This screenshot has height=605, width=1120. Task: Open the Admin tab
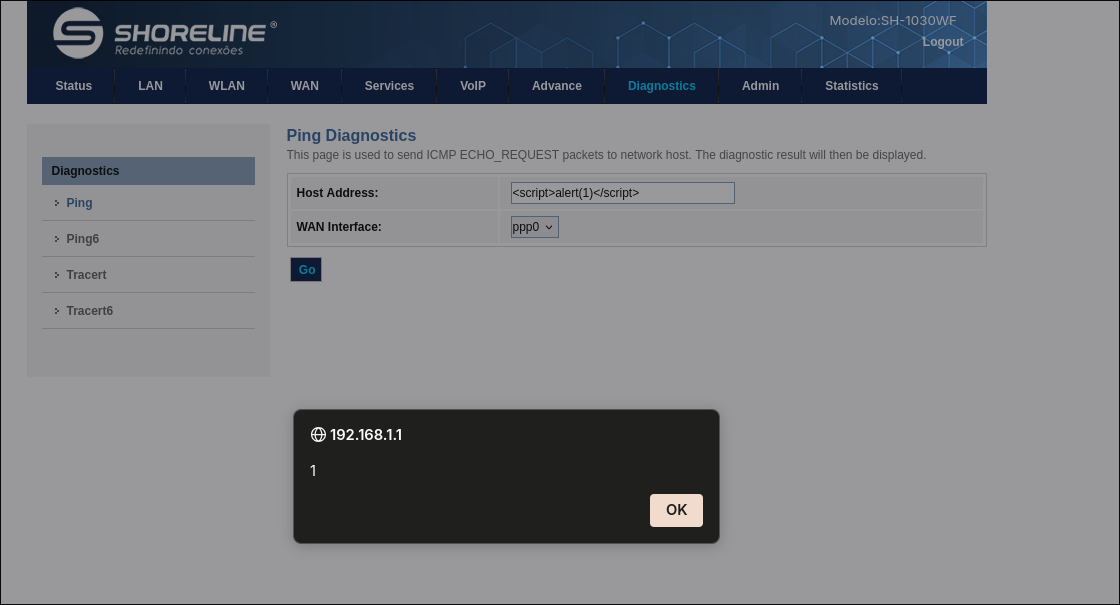click(760, 86)
